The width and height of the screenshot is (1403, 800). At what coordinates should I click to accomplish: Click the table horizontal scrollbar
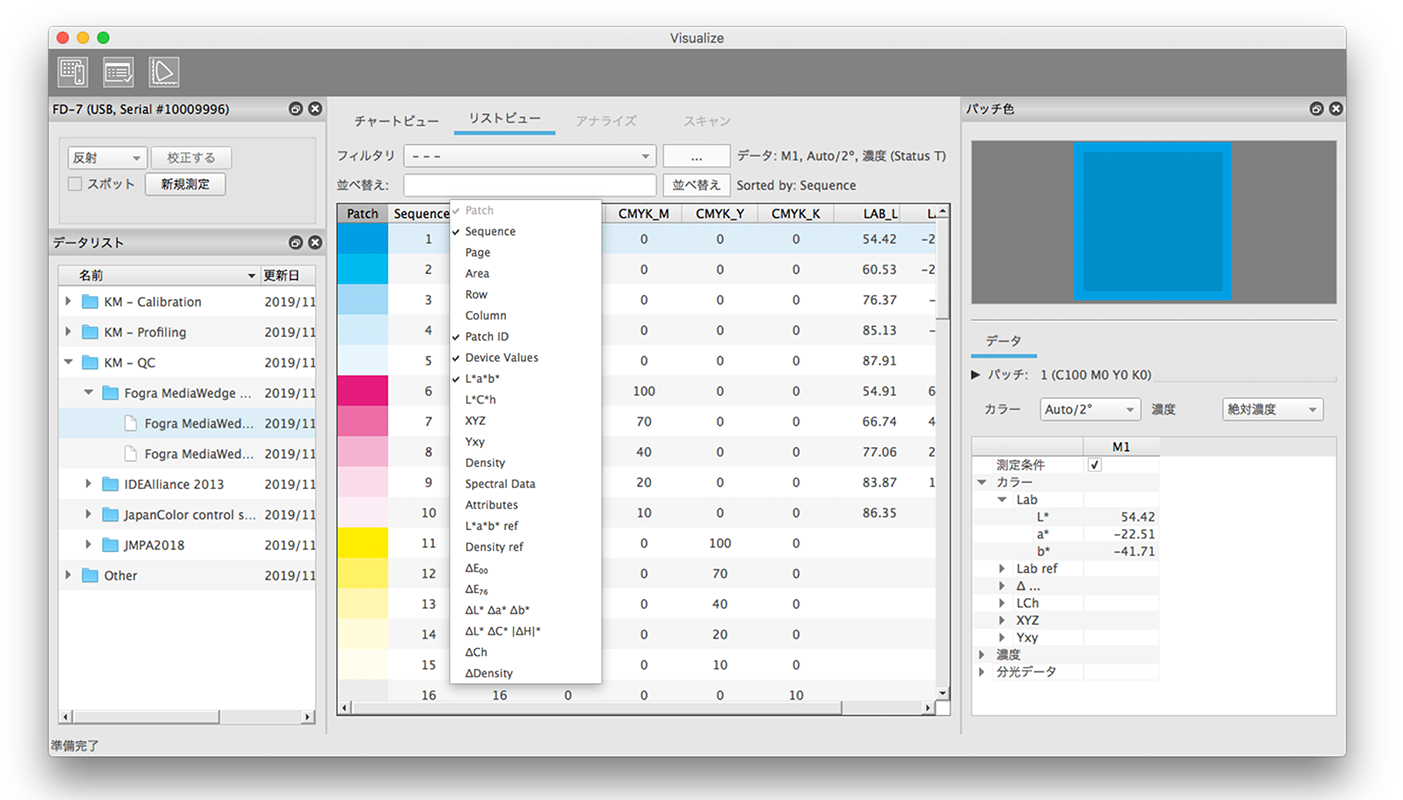pos(595,708)
